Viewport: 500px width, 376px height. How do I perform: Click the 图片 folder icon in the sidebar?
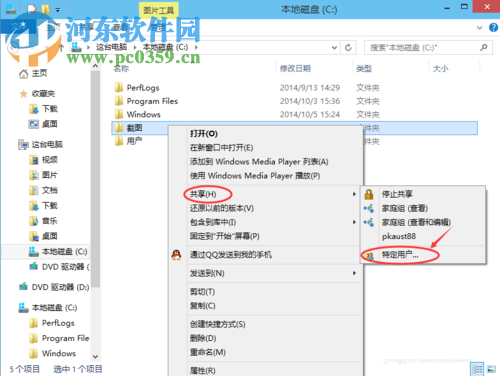(34, 175)
